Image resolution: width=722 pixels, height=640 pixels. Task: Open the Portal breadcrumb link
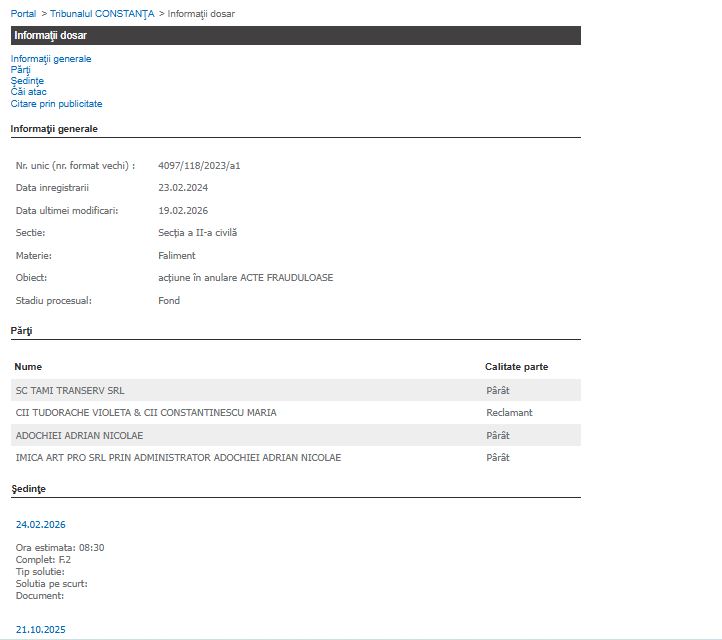[23, 14]
